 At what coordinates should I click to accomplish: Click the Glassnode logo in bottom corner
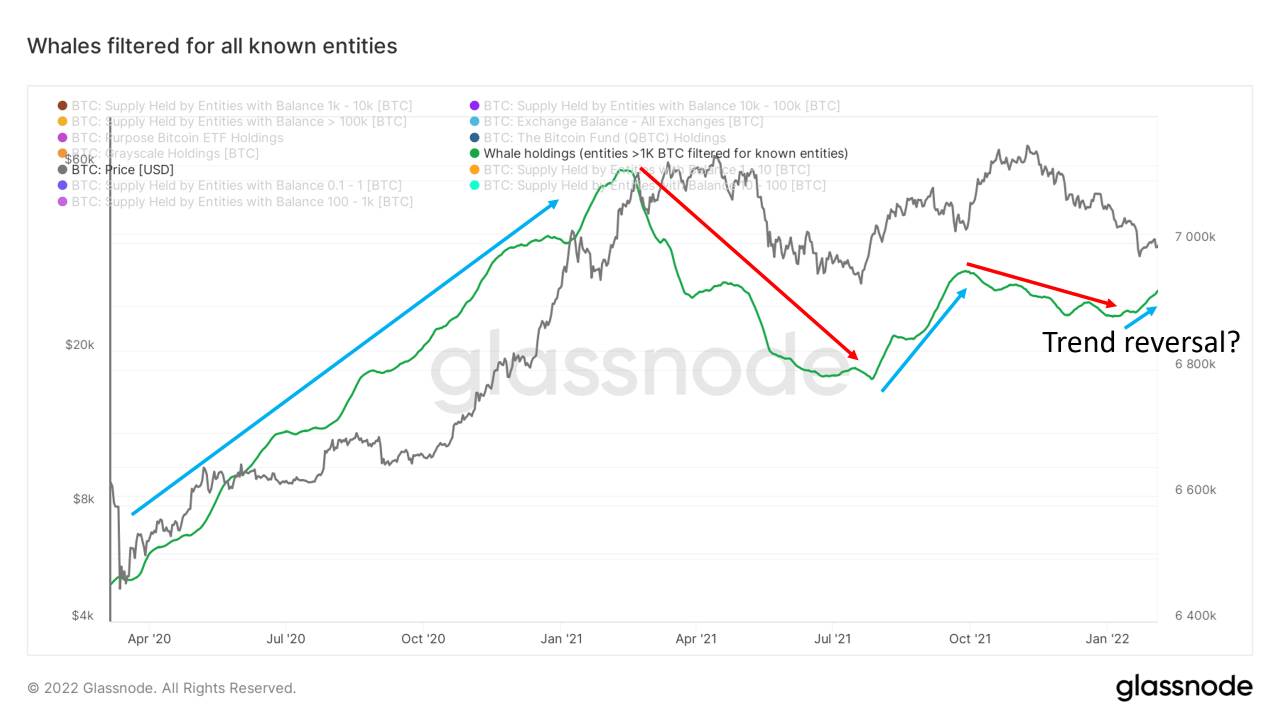(x=1184, y=687)
